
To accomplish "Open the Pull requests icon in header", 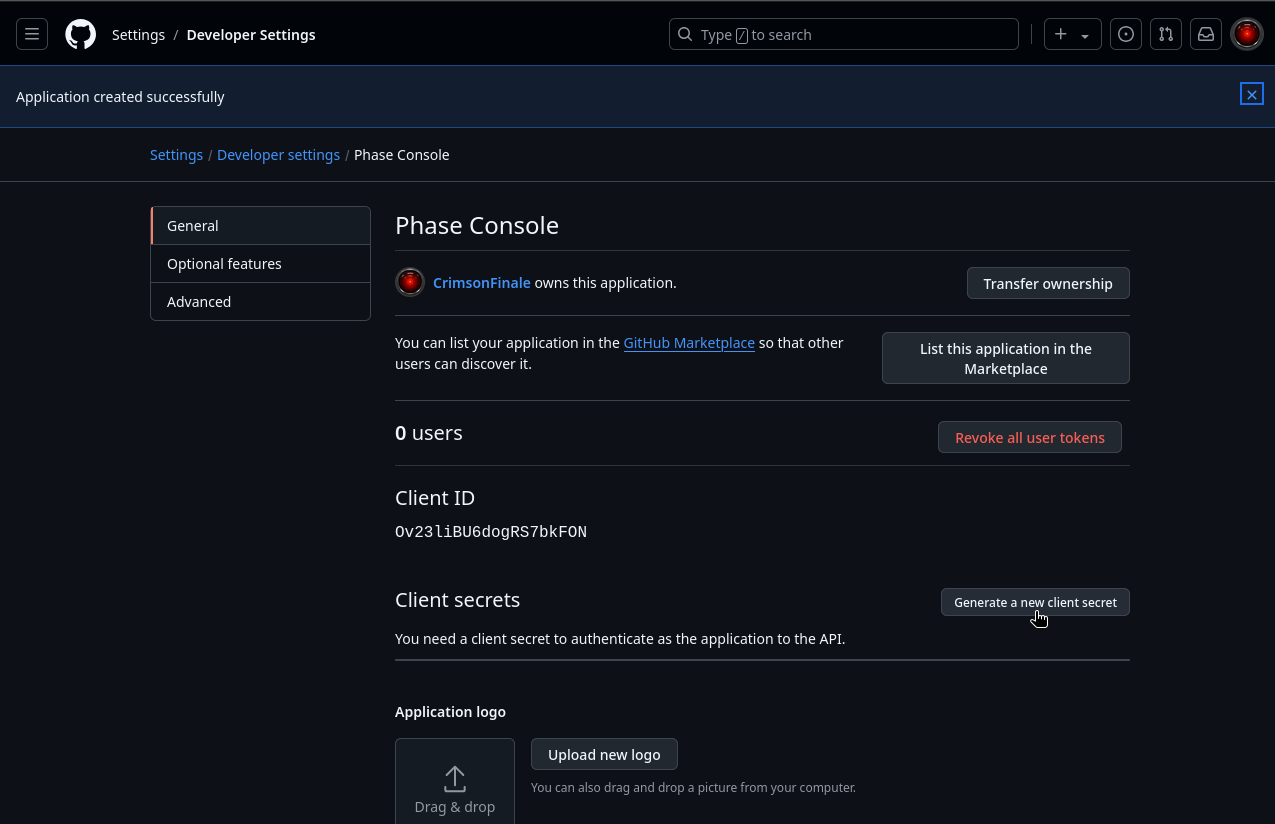I will click(x=1166, y=34).
